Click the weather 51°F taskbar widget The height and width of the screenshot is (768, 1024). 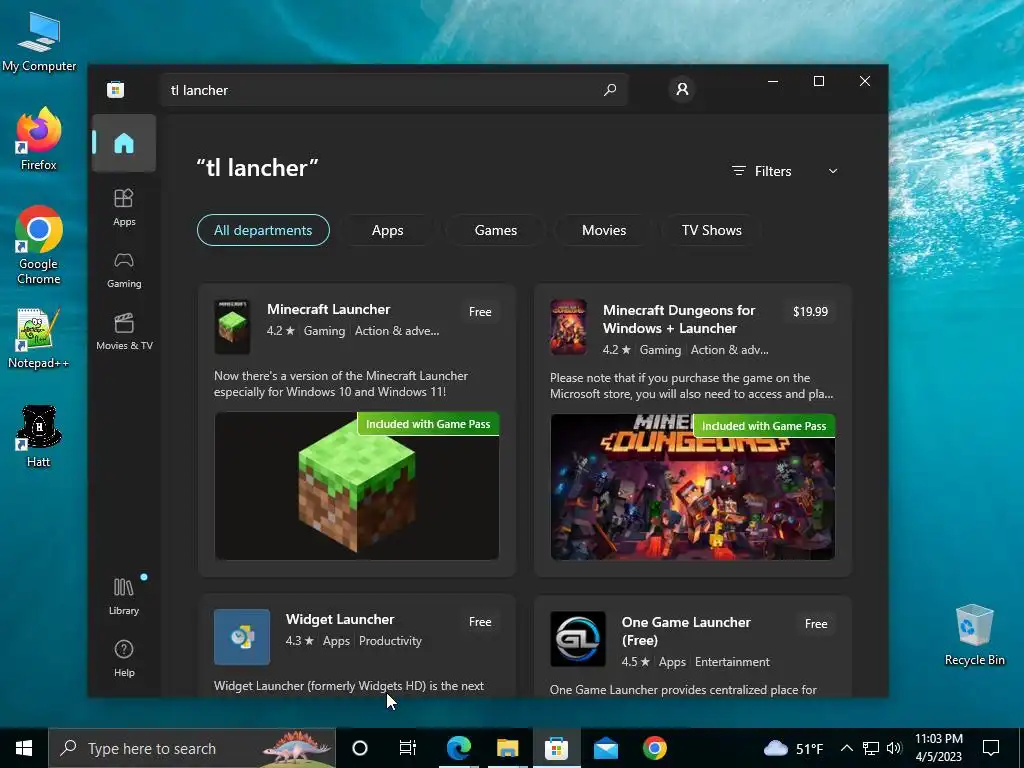793,748
